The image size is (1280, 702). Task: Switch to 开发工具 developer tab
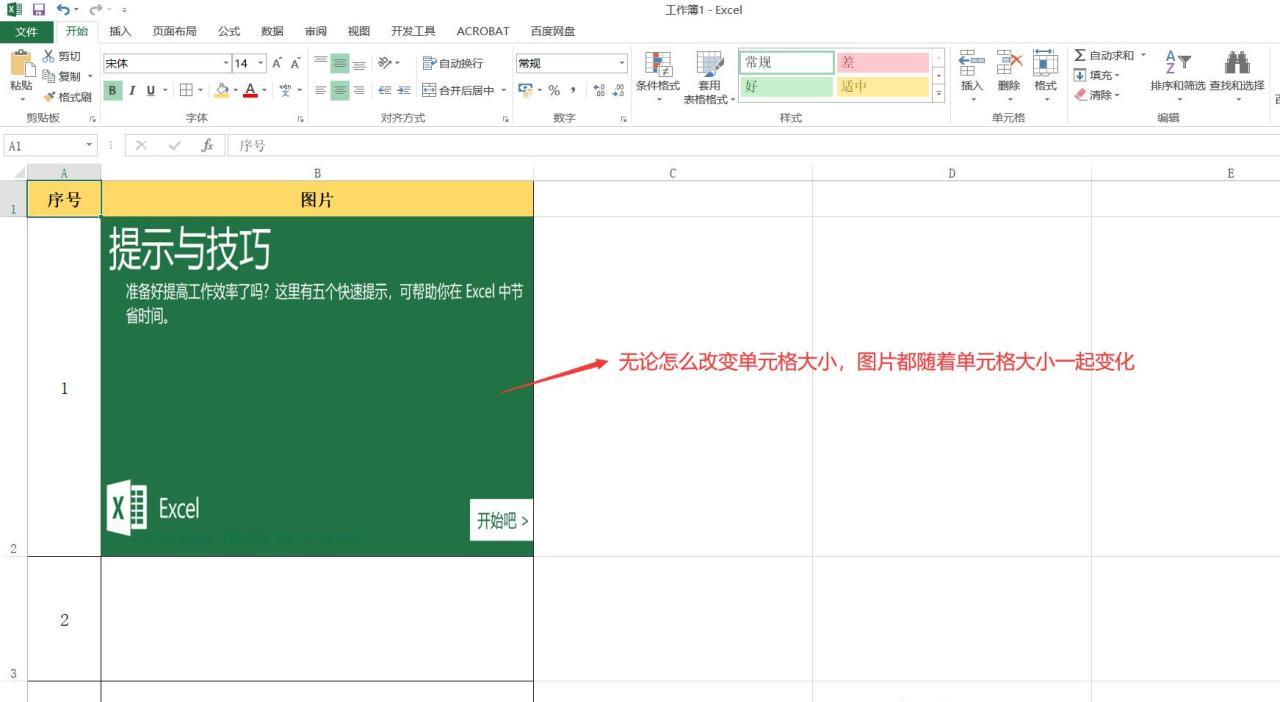click(x=413, y=32)
